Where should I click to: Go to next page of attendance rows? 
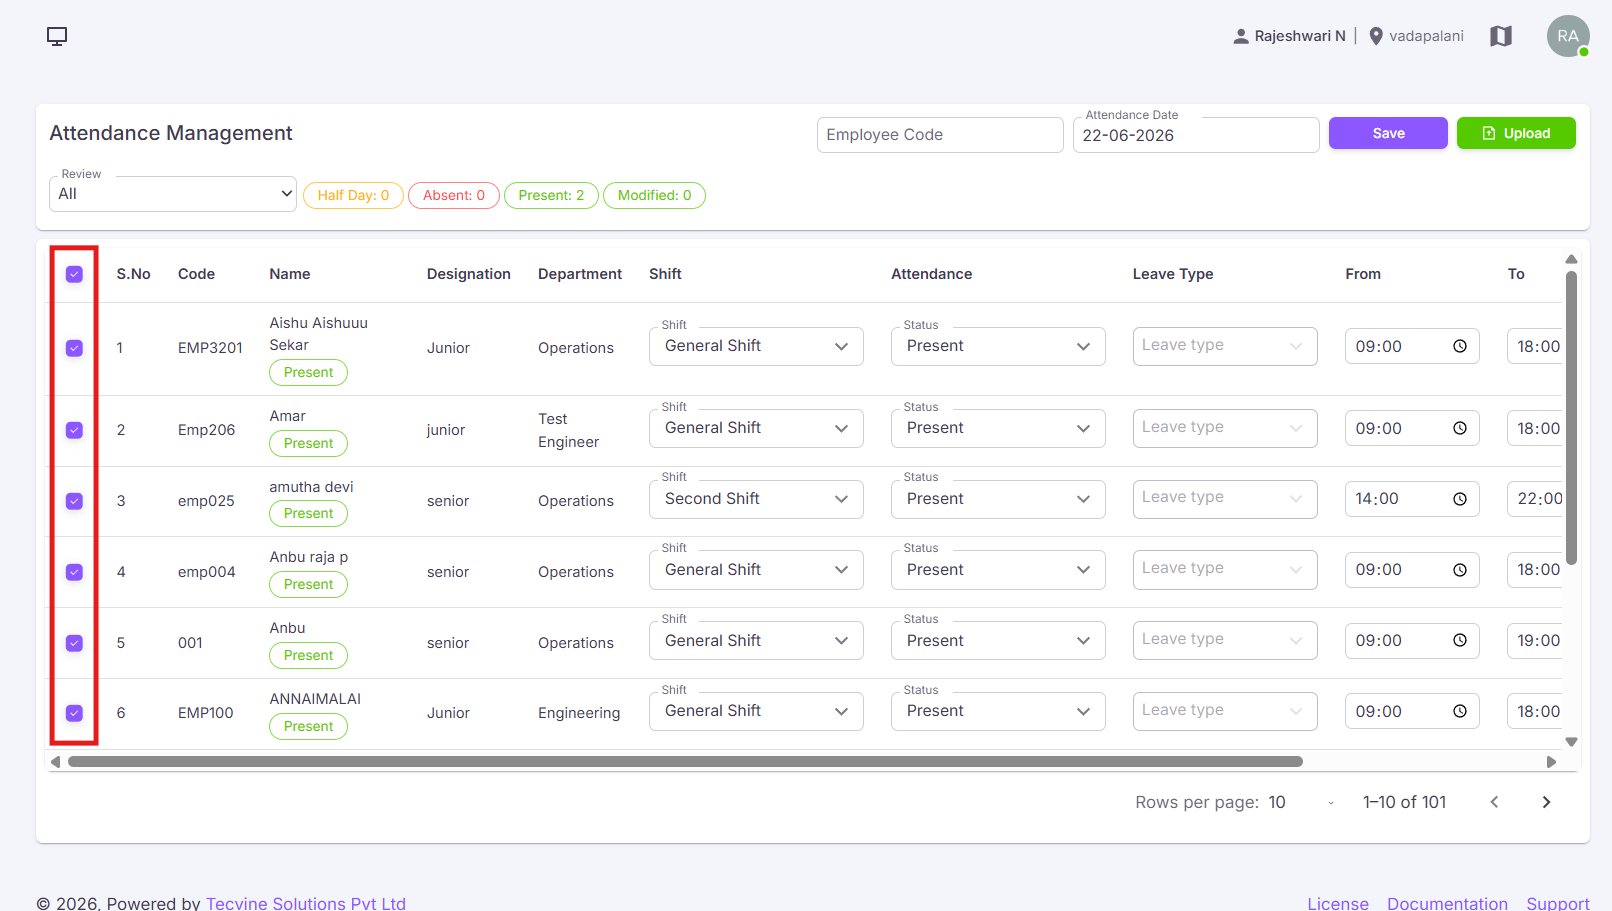(1546, 802)
